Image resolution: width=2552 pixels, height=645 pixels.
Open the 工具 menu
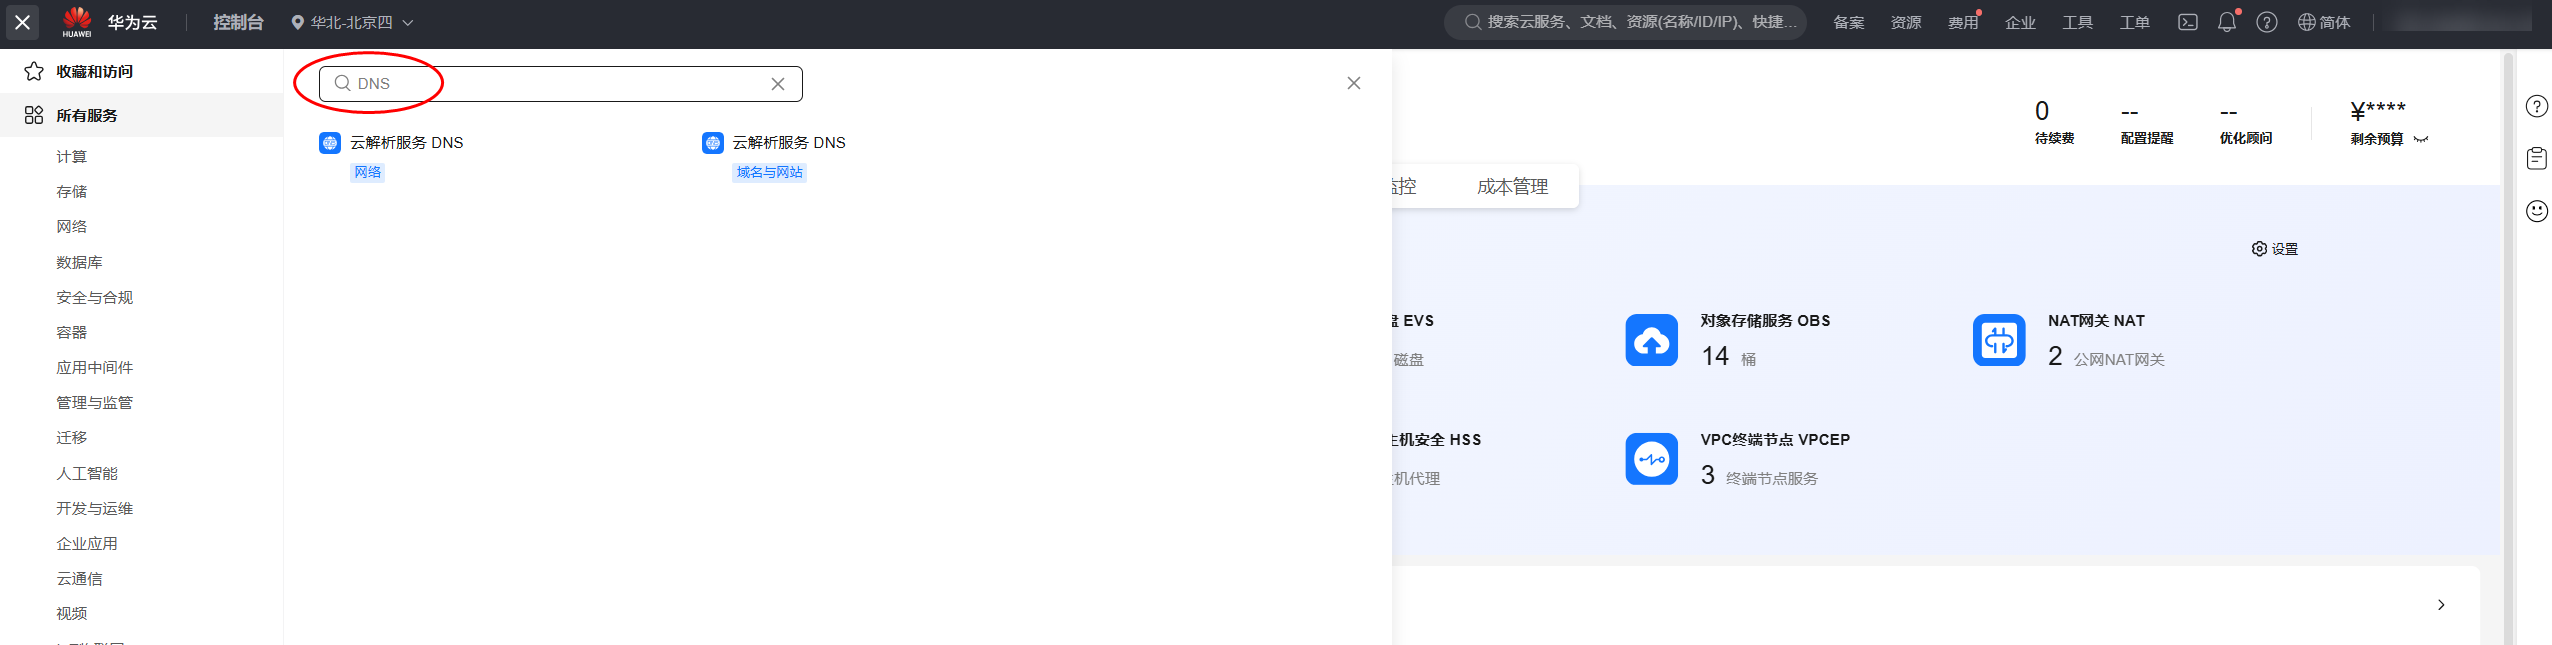point(2077,22)
